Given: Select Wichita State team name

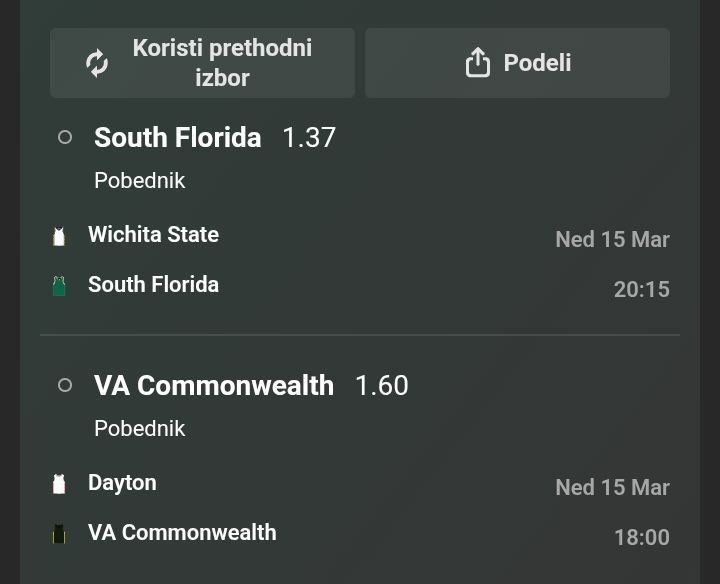Looking at the screenshot, I should pos(153,235).
